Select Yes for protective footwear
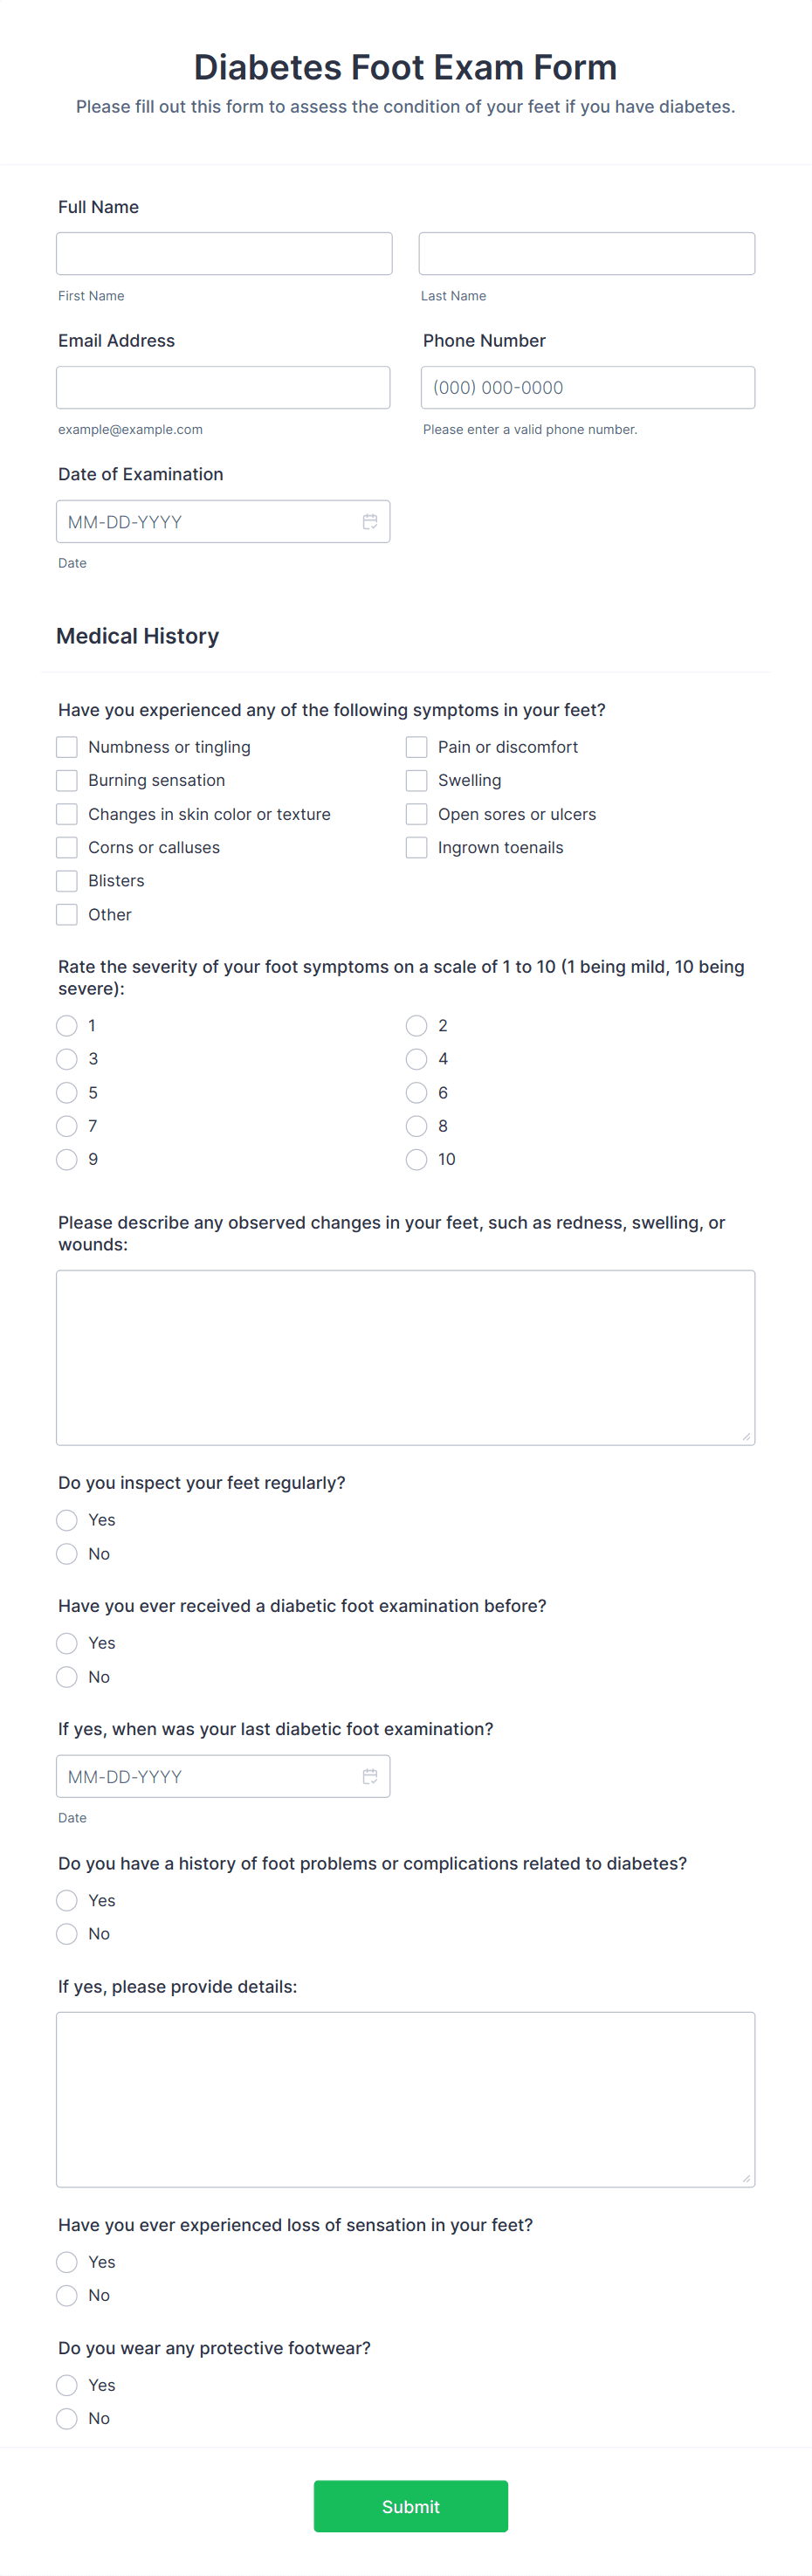The height and width of the screenshot is (2576, 812). pos(67,2385)
